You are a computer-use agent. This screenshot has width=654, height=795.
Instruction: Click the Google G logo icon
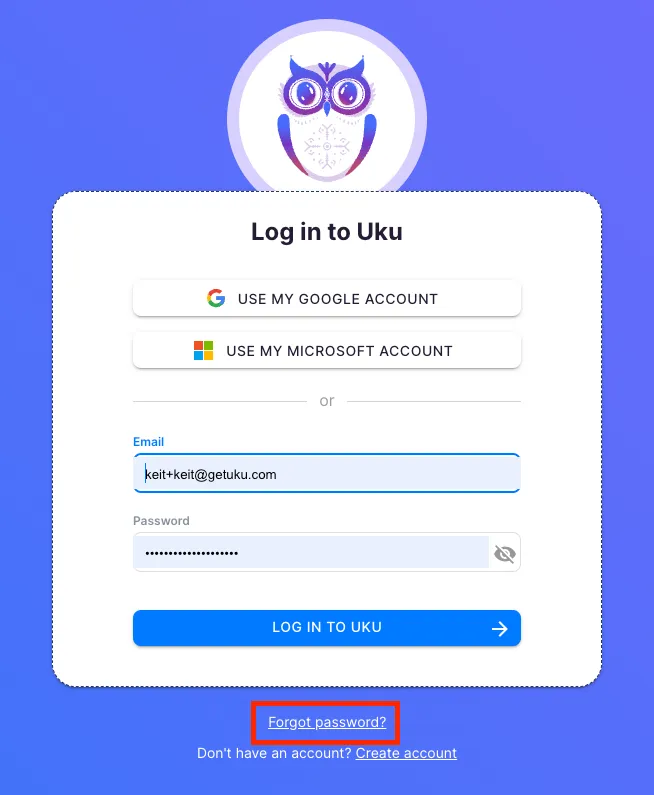click(216, 298)
